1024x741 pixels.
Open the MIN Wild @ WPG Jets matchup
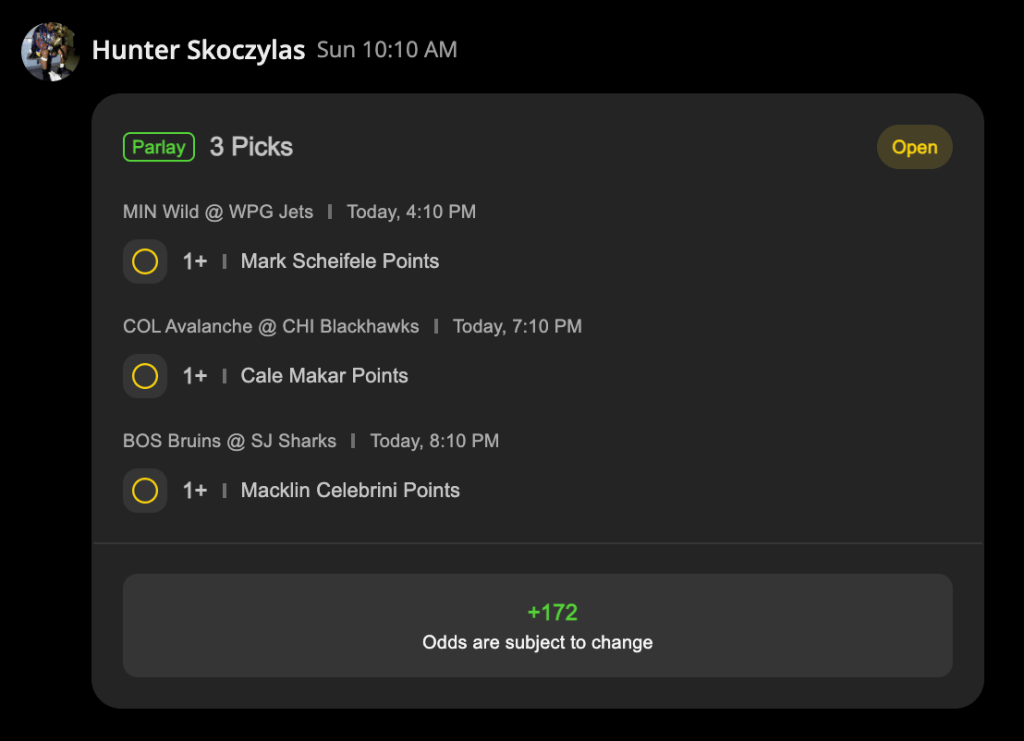pyautogui.click(x=218, y=212)
